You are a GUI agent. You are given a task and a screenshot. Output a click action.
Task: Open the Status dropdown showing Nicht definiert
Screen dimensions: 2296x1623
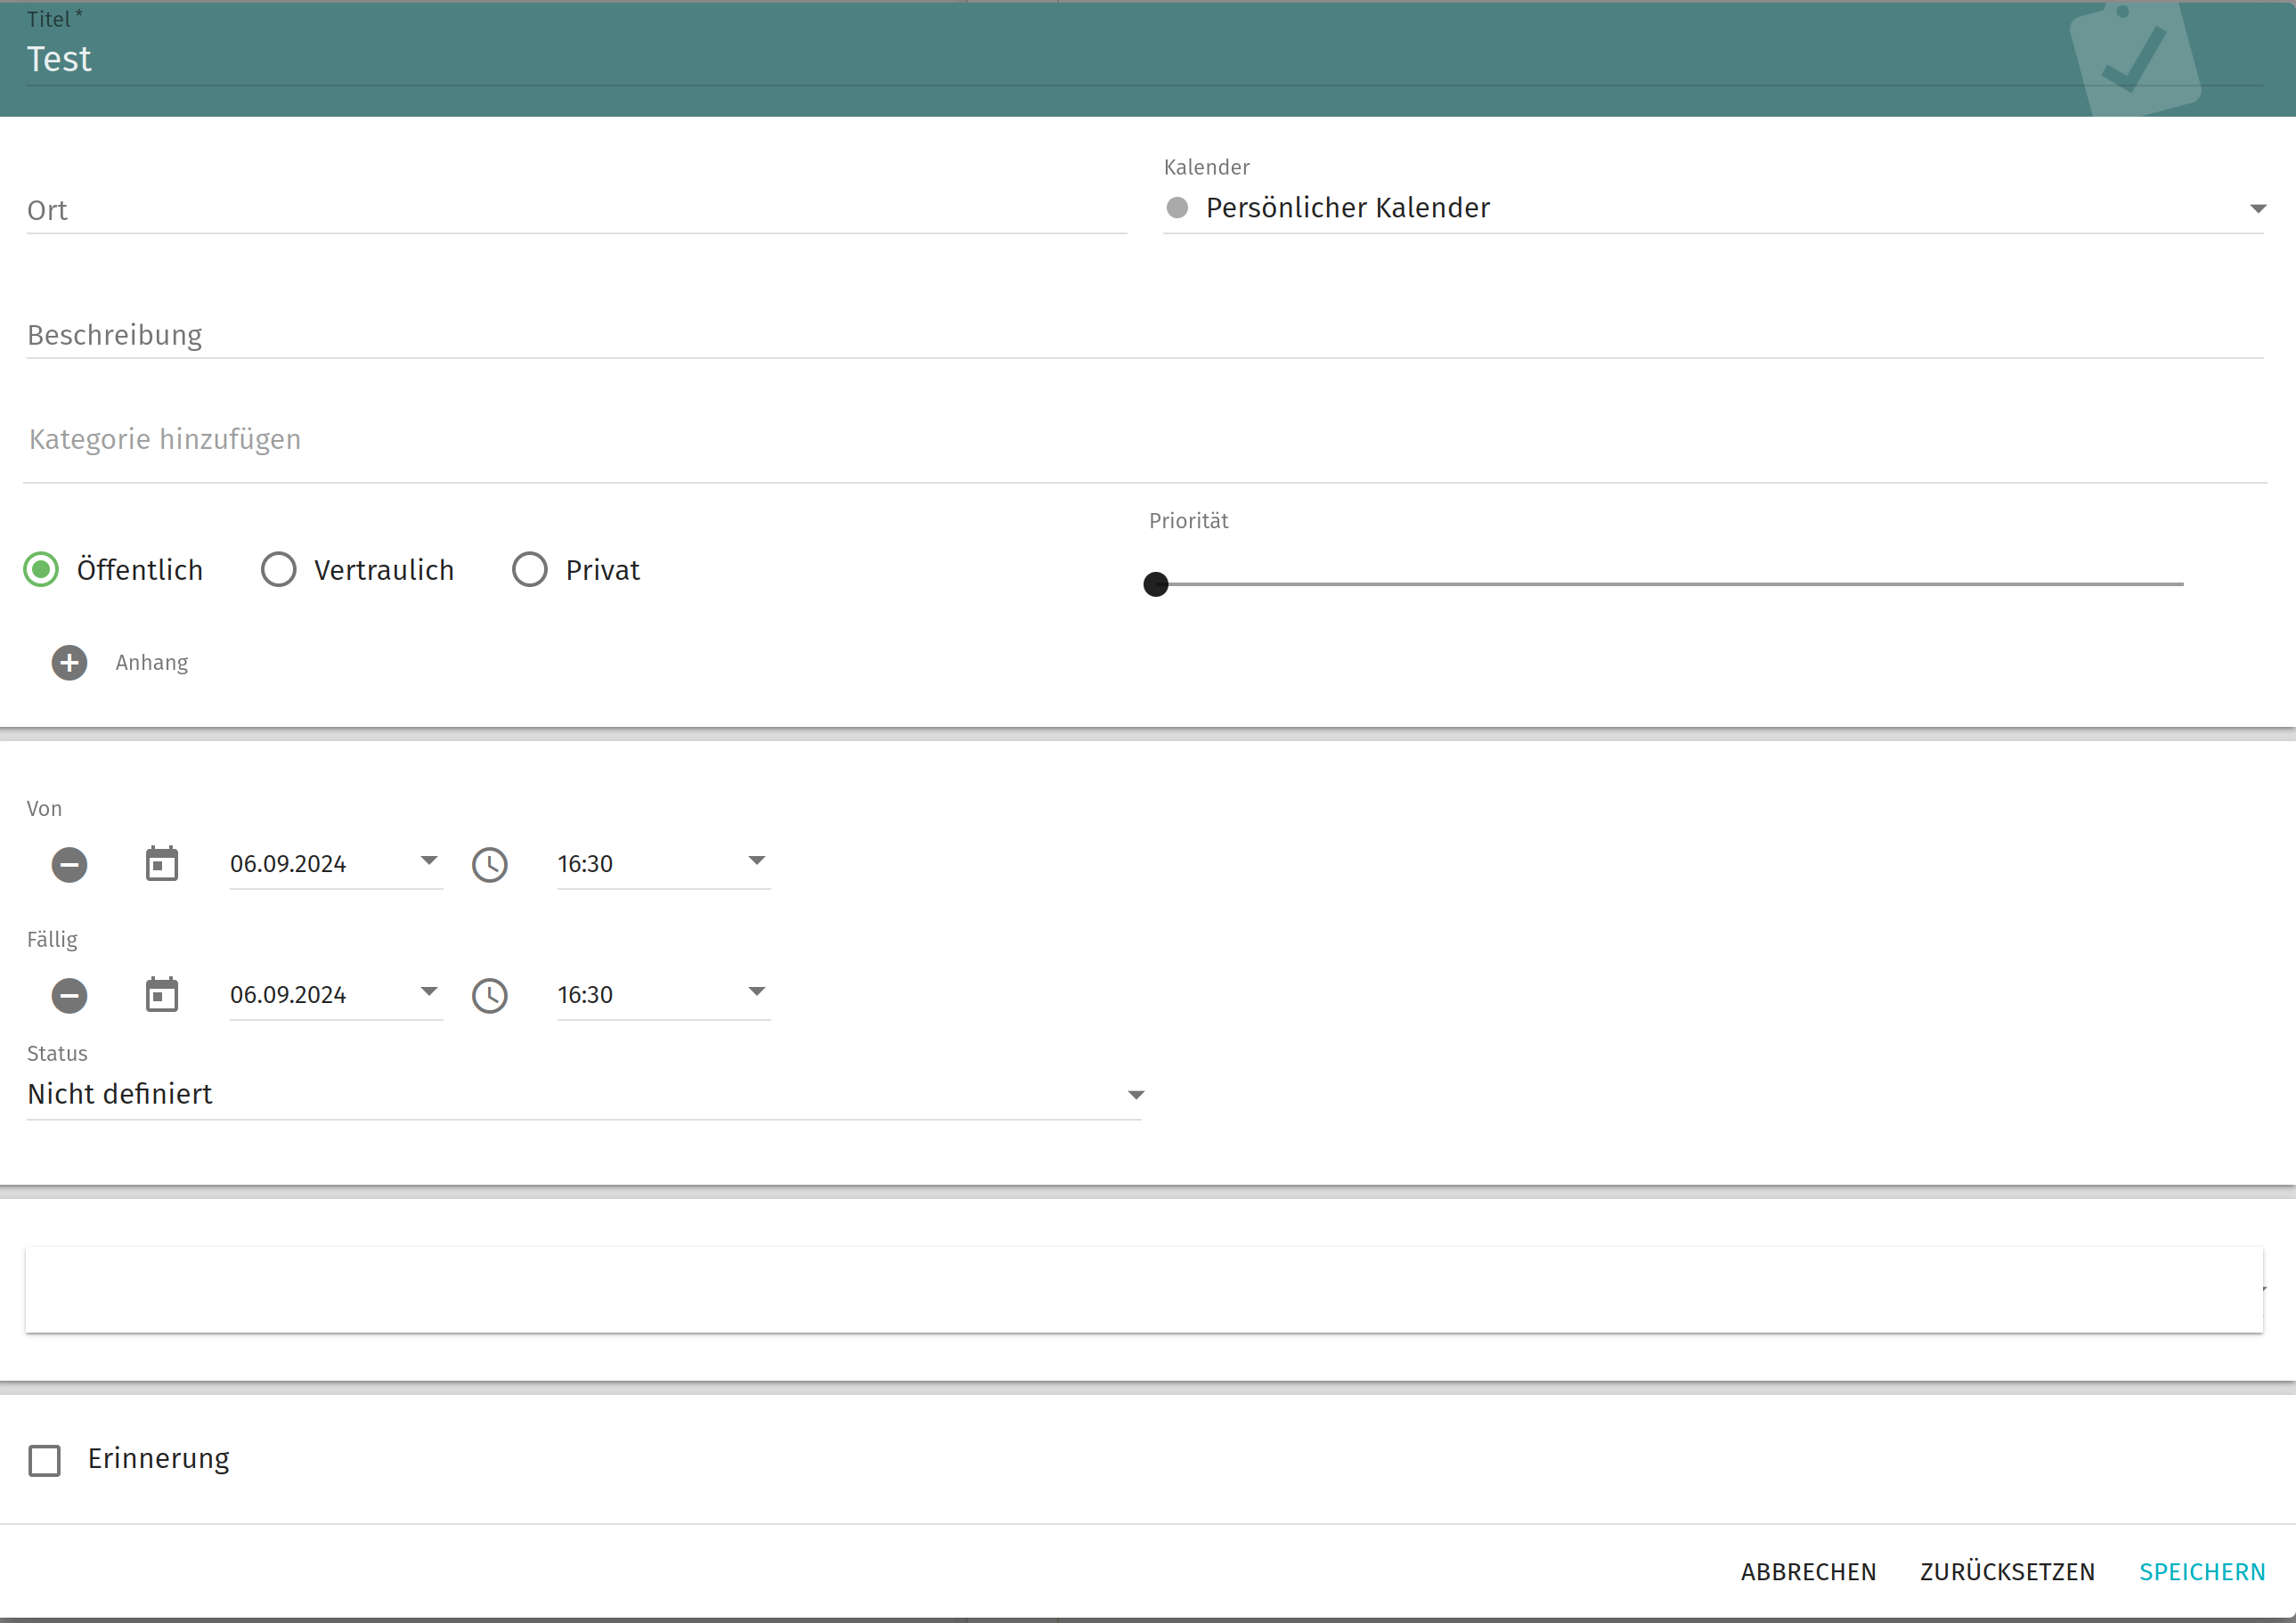[x=1135, y=1095]
